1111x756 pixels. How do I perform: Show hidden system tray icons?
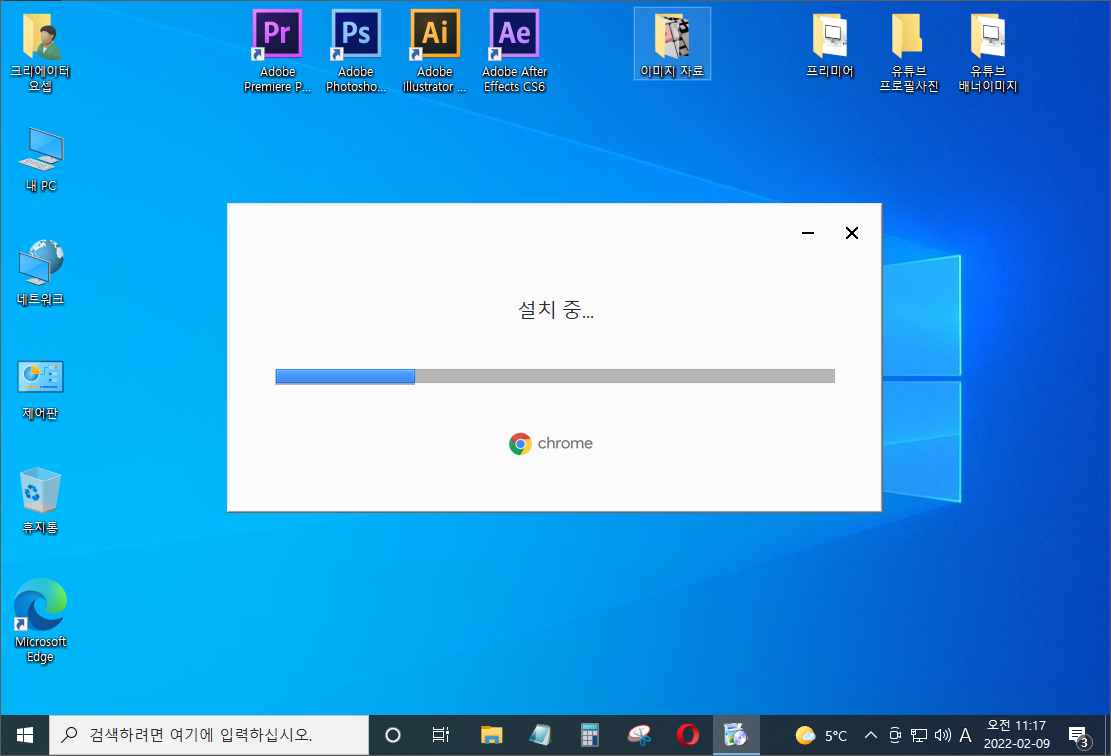tap(871, 735)
